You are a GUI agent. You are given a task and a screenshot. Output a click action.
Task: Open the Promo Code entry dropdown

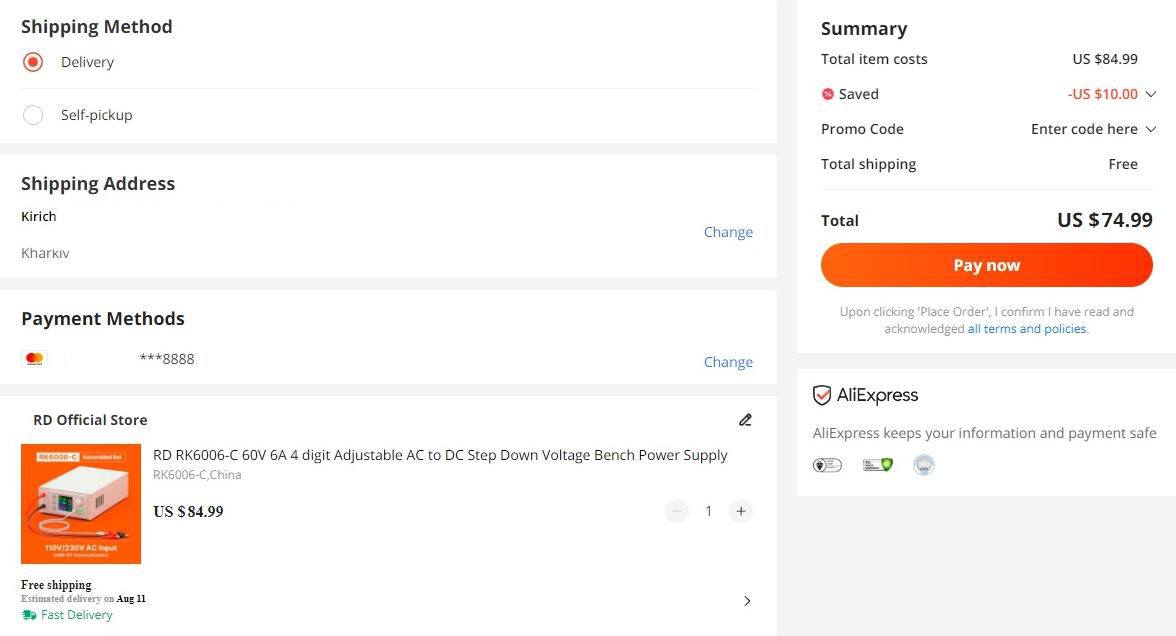(x=1150, y=129)
